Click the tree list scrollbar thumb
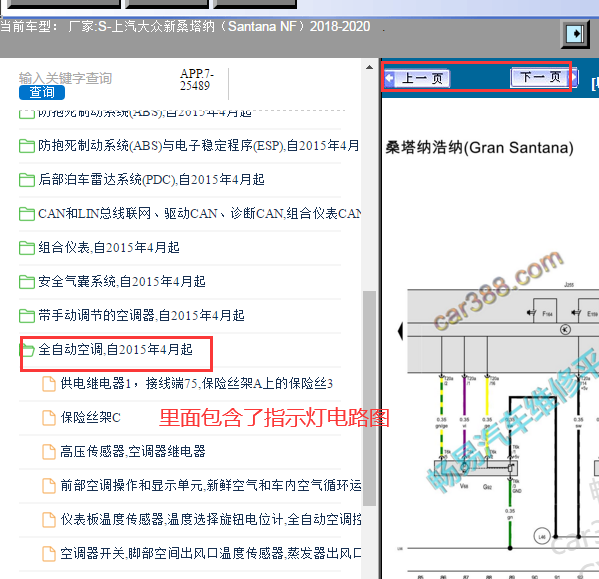599x579 pixels. point(369,398)
